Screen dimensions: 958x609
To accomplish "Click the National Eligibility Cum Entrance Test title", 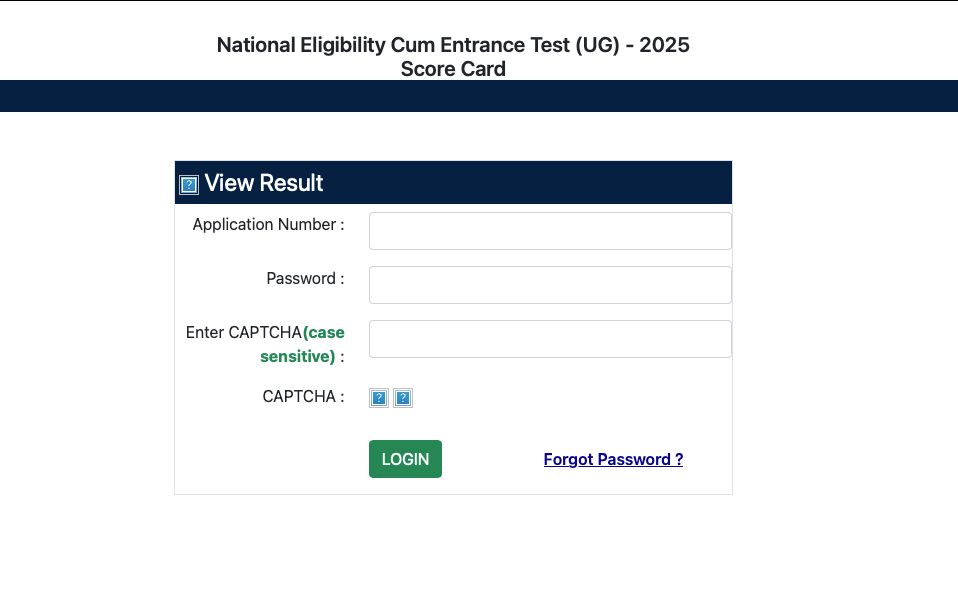I will [x=453, y=45].
